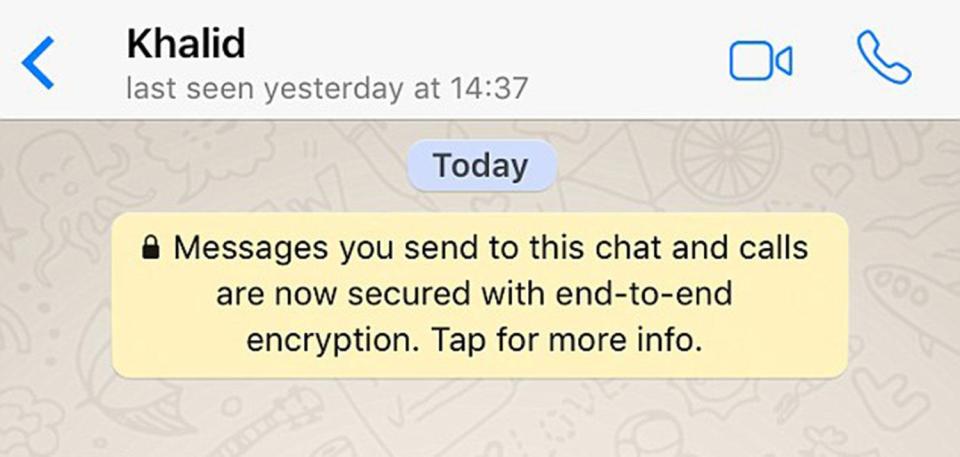This screenshot has width=960, height=457.
Task: Tap the padlock icon in the encryption notice
Action: [151, 248]
